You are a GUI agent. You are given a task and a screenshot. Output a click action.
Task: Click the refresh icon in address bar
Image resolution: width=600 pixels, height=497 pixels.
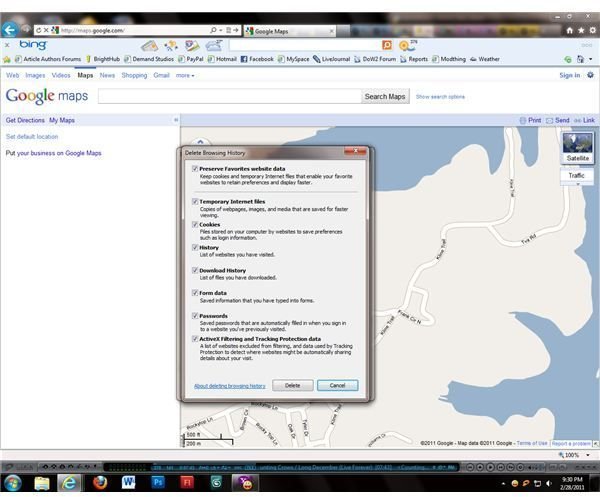pos(39,30)
